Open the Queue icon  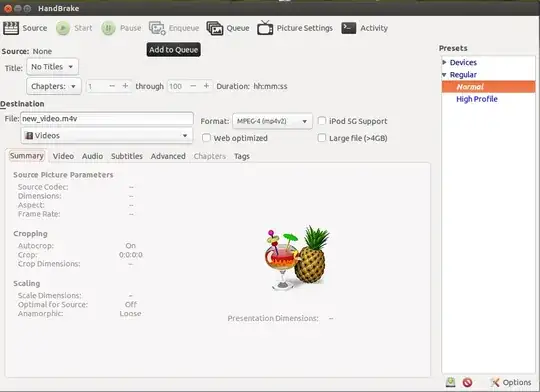215,28
